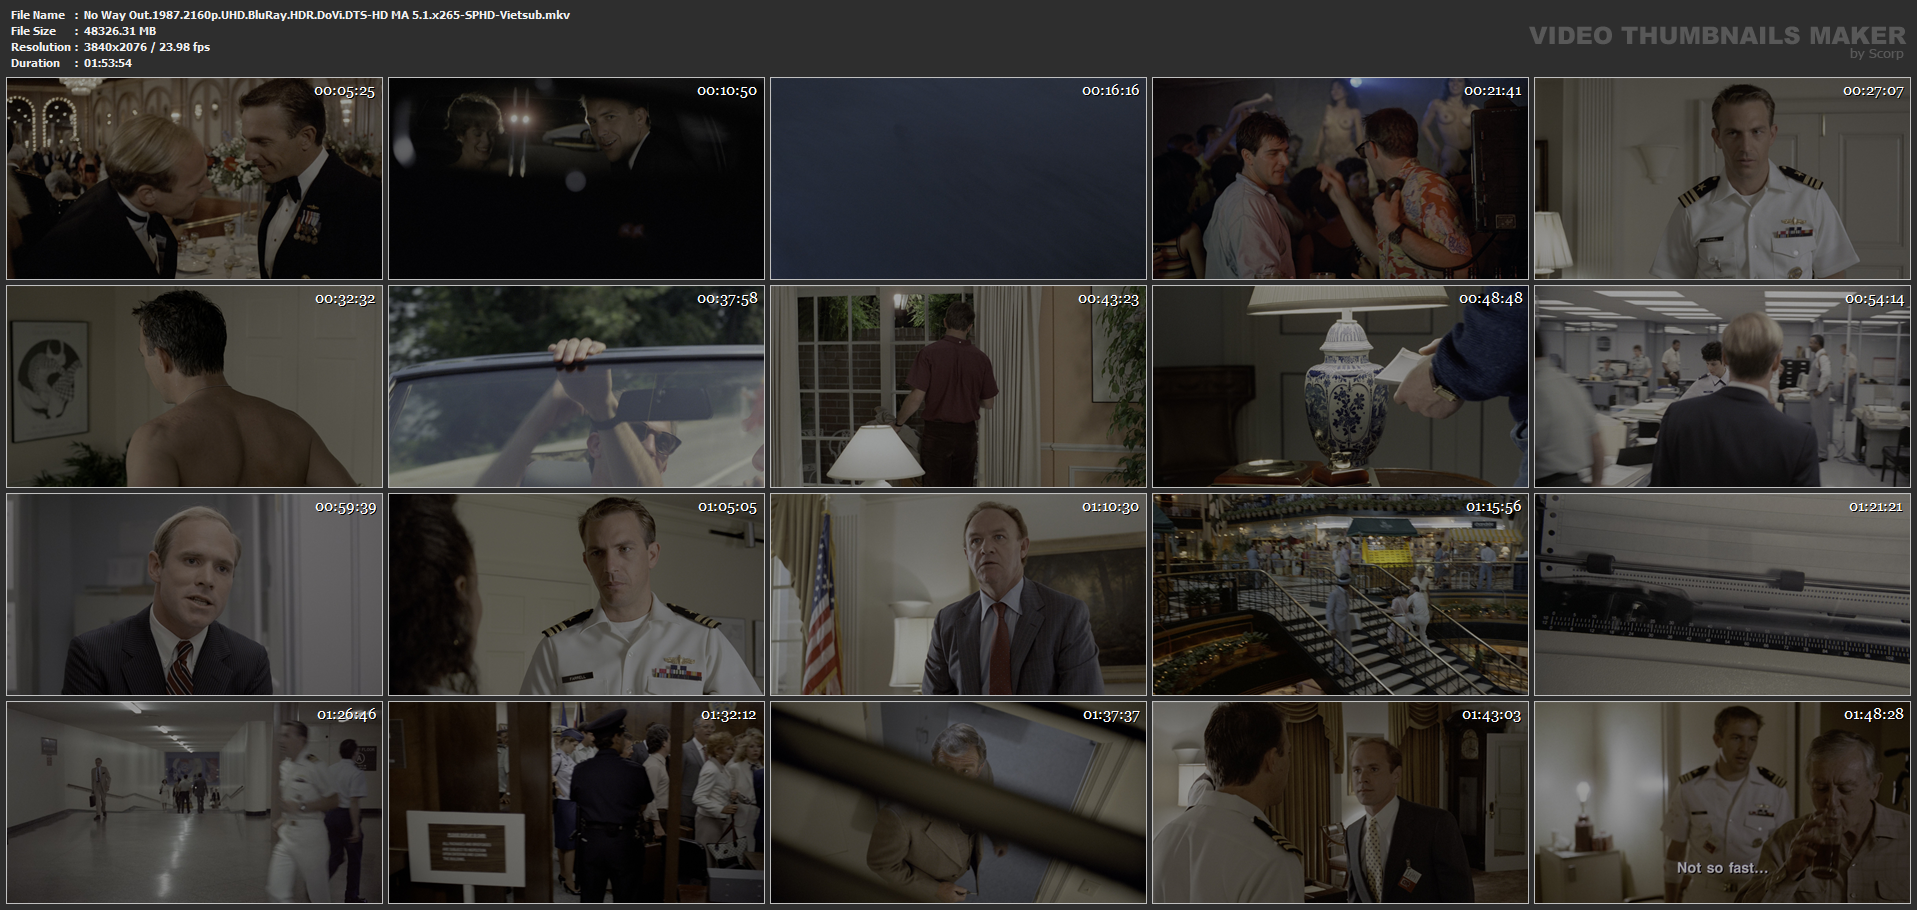Image resolution: width=1917 pixels, height=910 pixels.
Task: Click the 'Not so fast...' subtitle text
Action: [1722, 868]
